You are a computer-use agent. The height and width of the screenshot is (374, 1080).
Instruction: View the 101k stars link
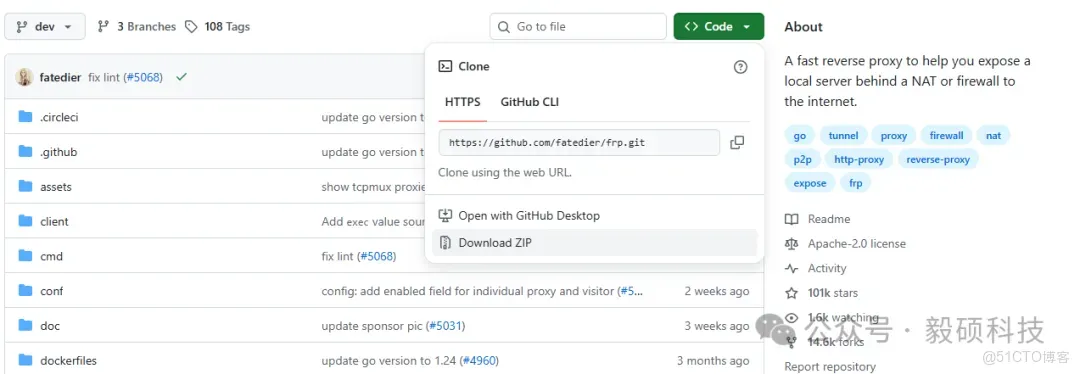[x=833, y=293]
